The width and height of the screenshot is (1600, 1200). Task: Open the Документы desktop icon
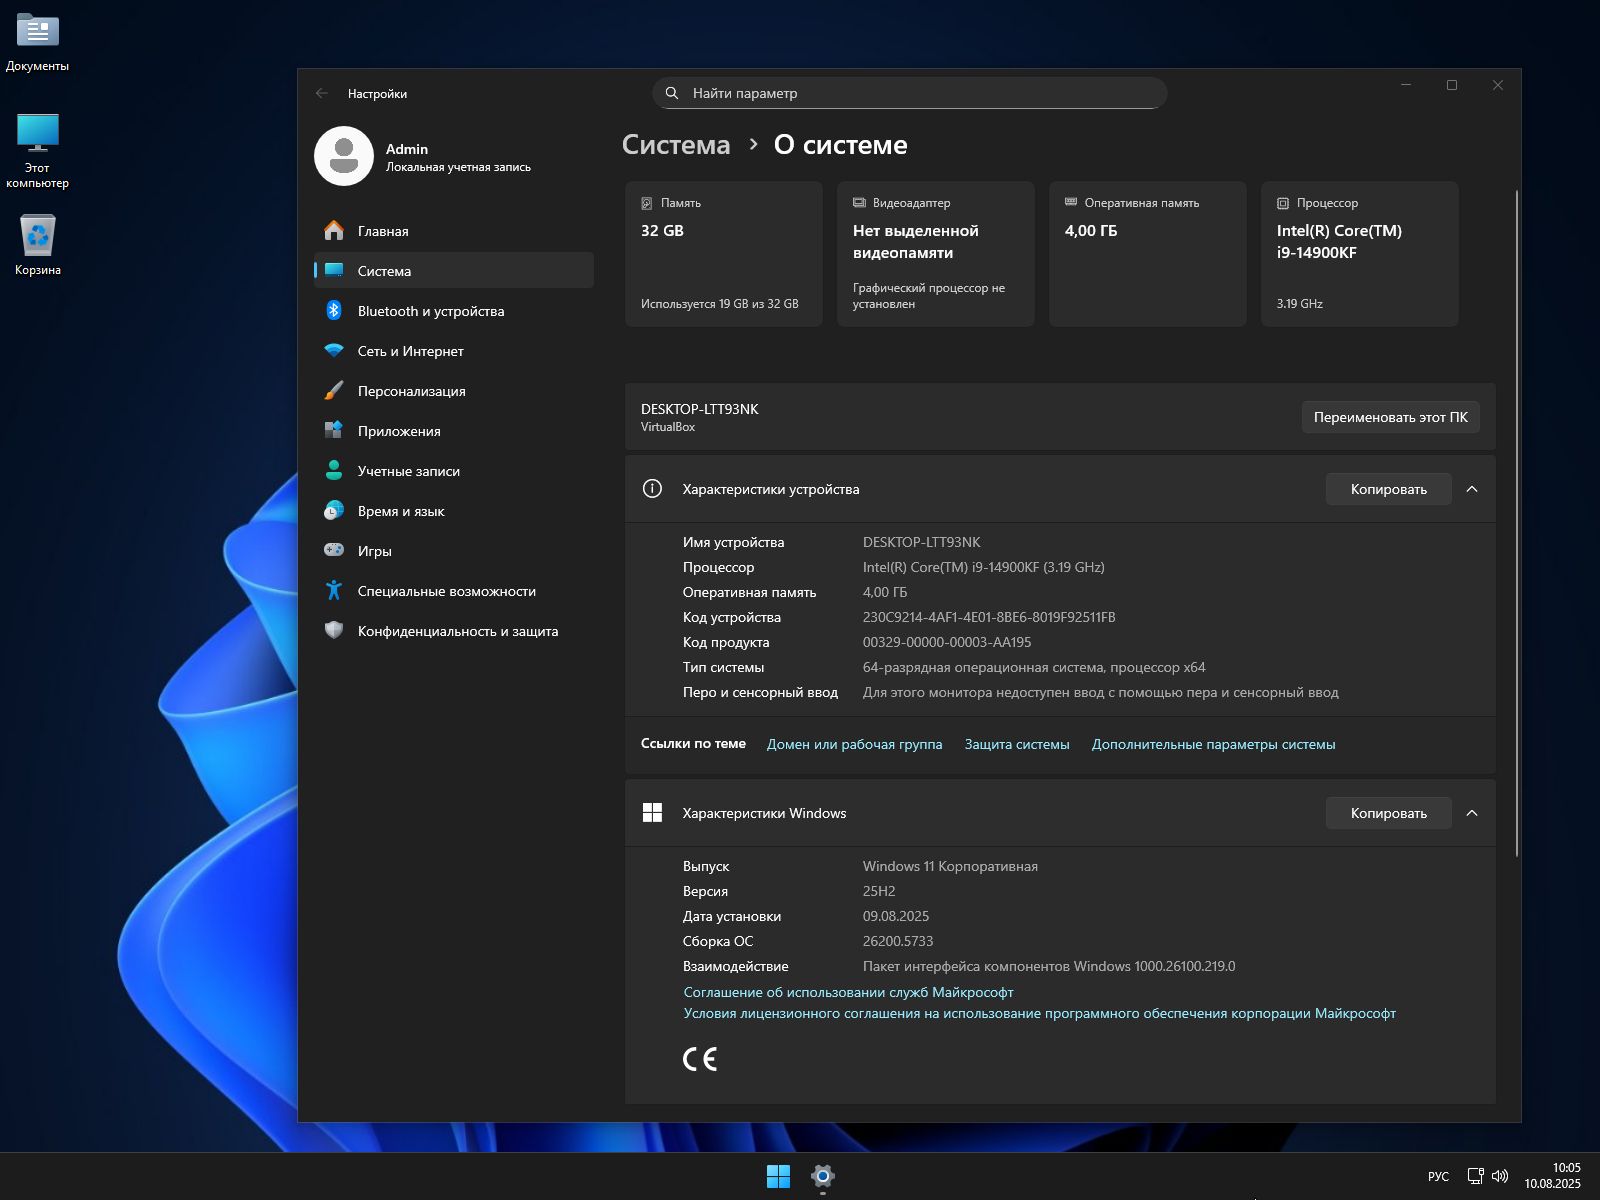pyautogui.click(x=37, y=43)
